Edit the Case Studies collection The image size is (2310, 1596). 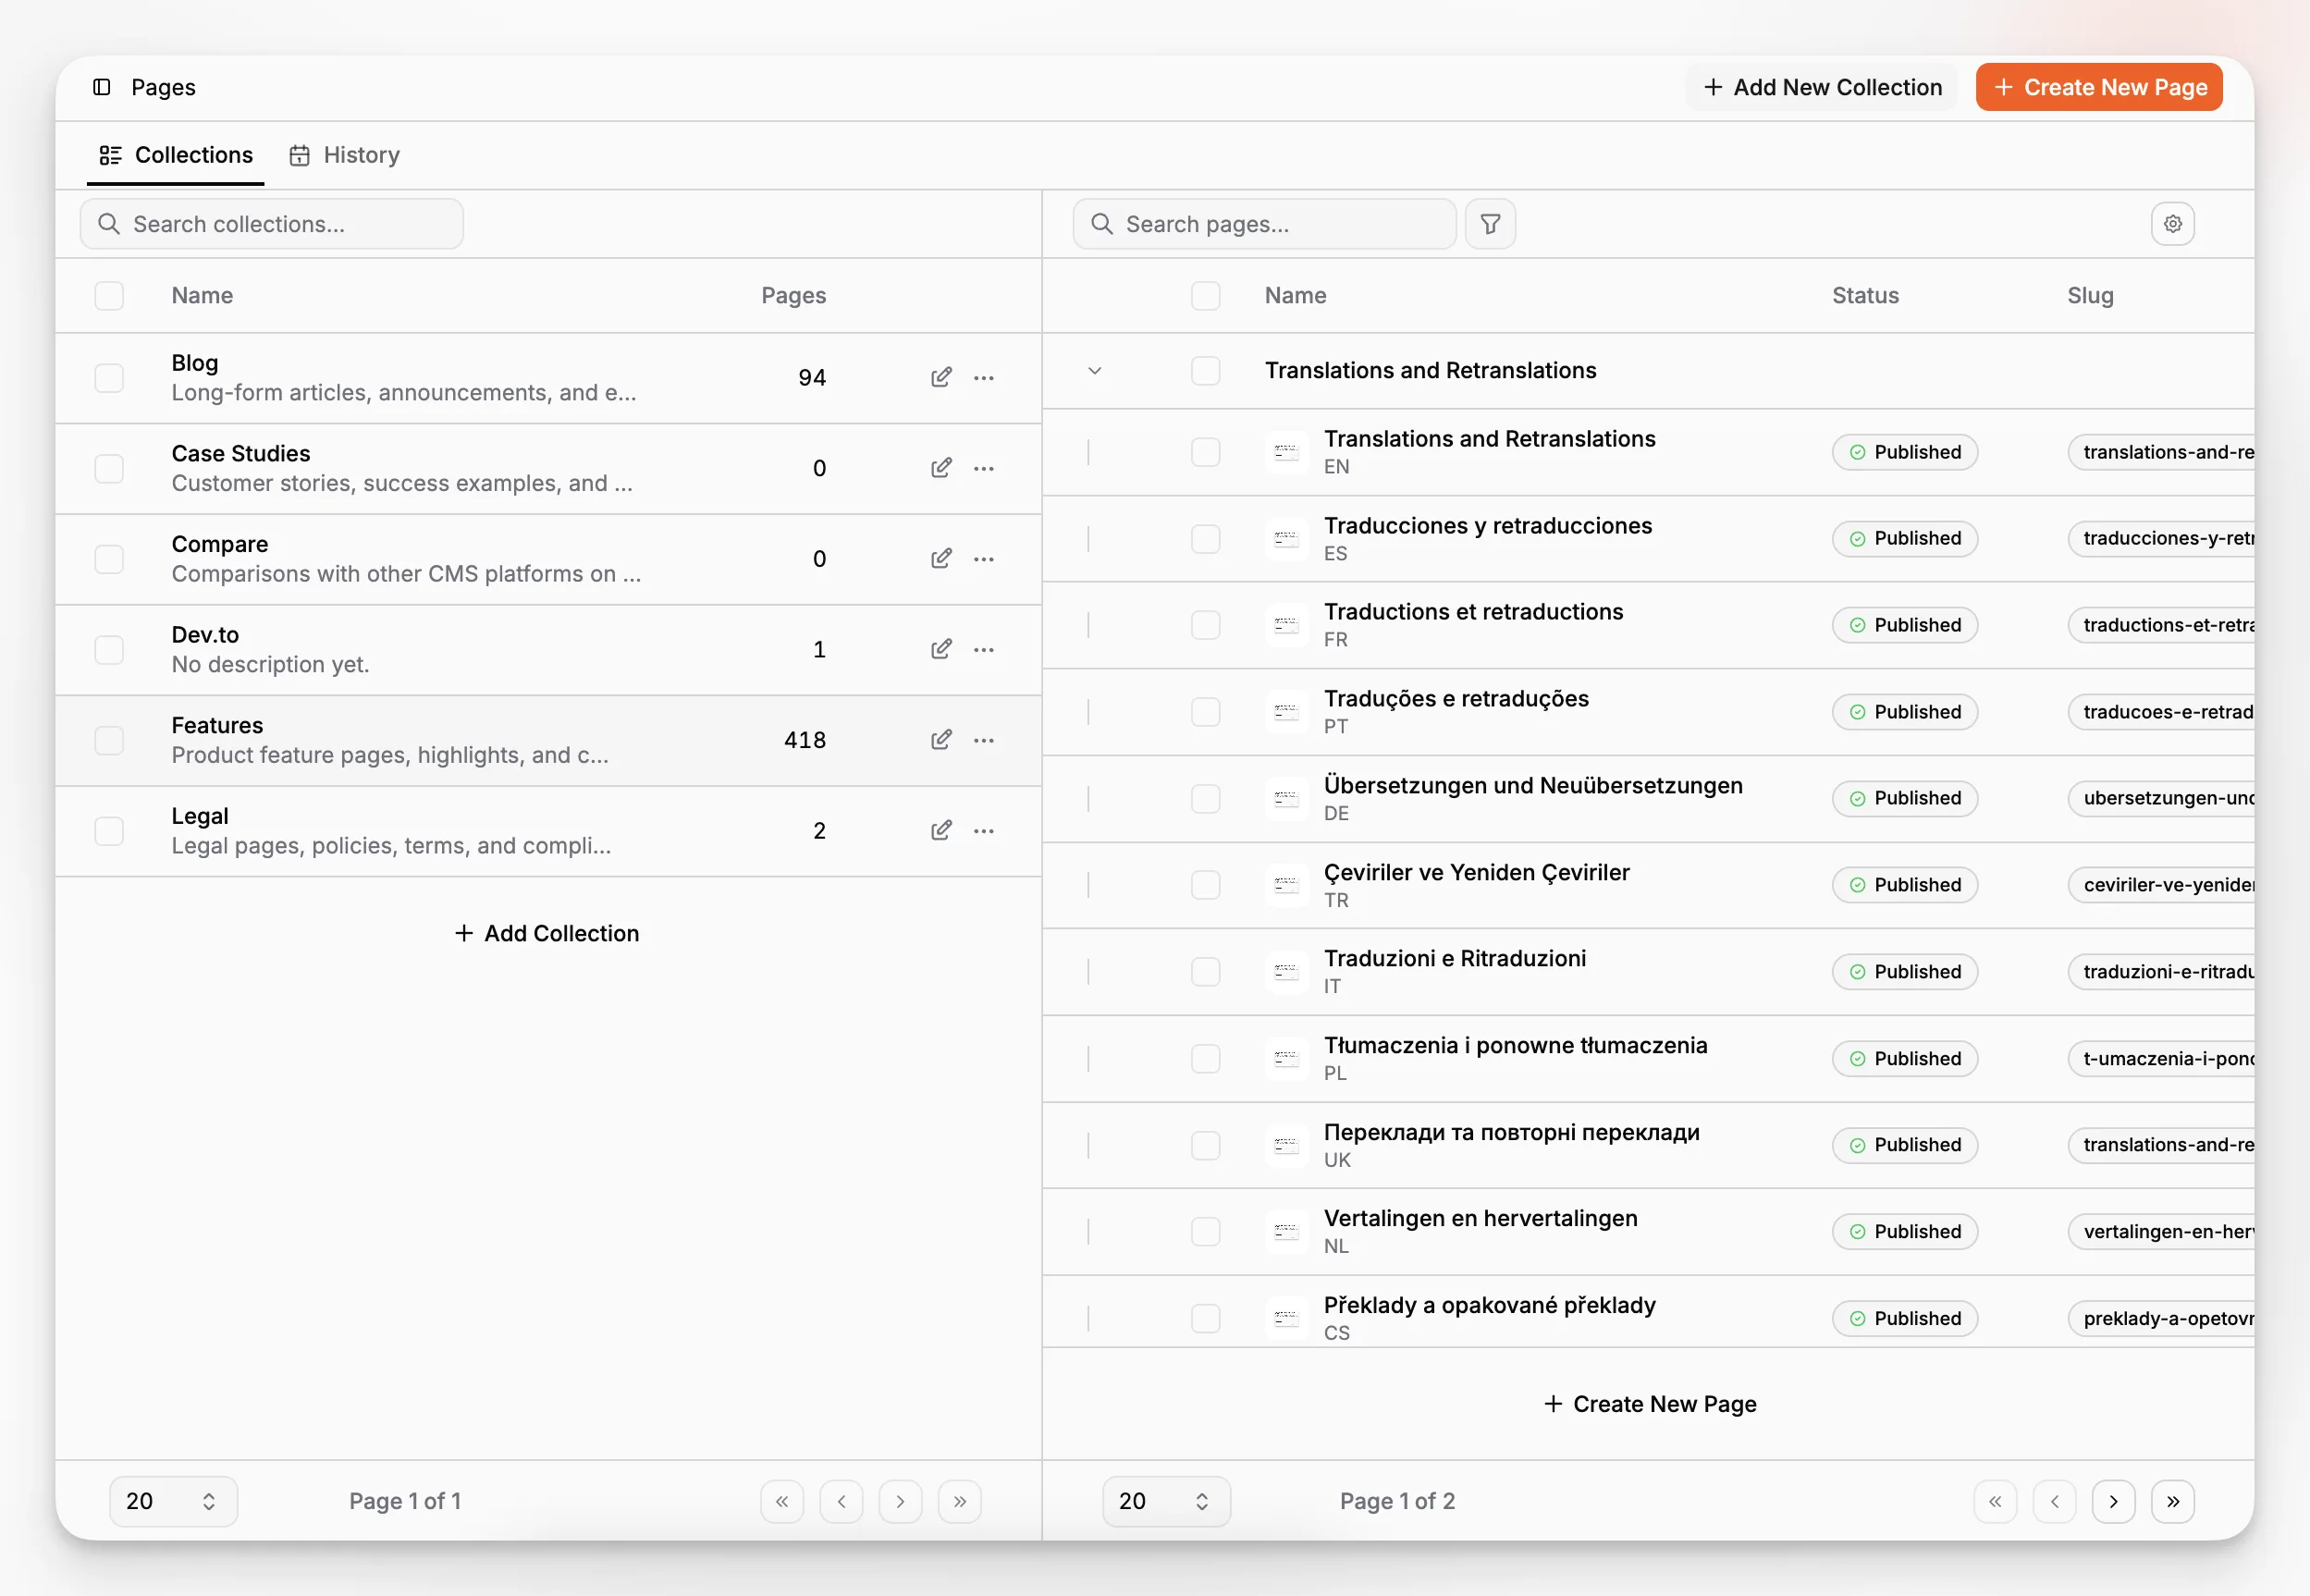coord(941,468)
